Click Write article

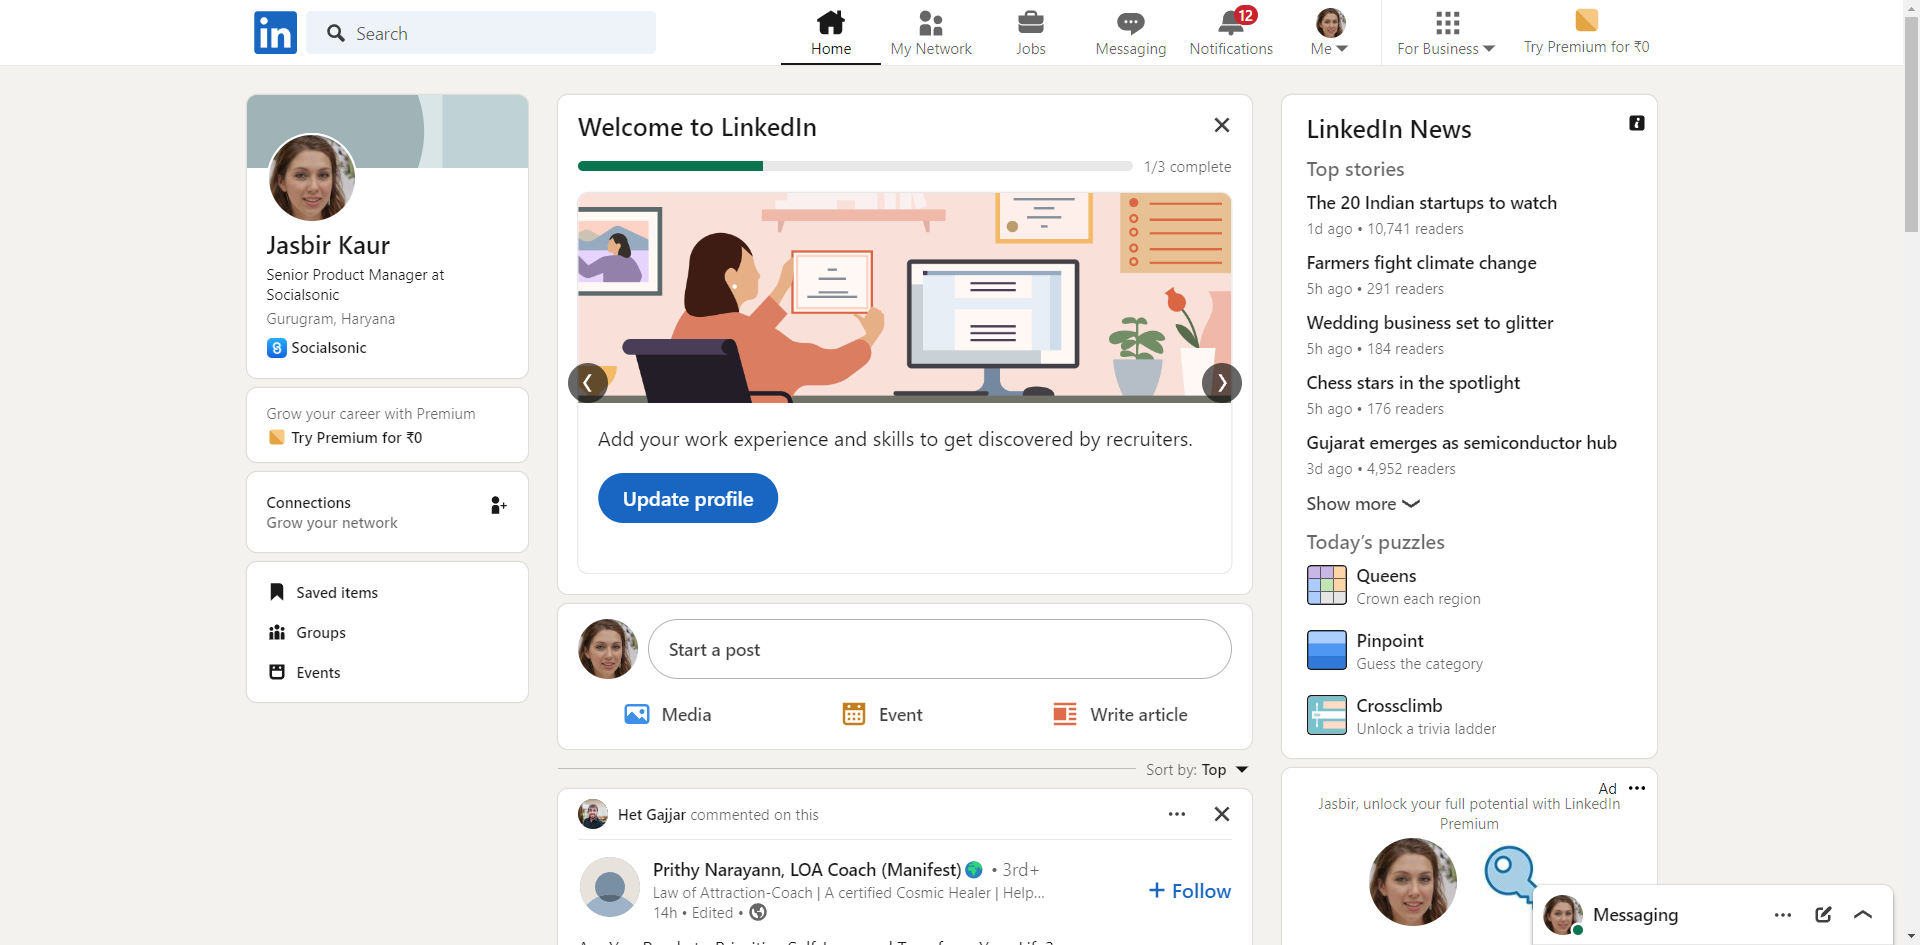pyautogui.click(x=1120, y=715)
